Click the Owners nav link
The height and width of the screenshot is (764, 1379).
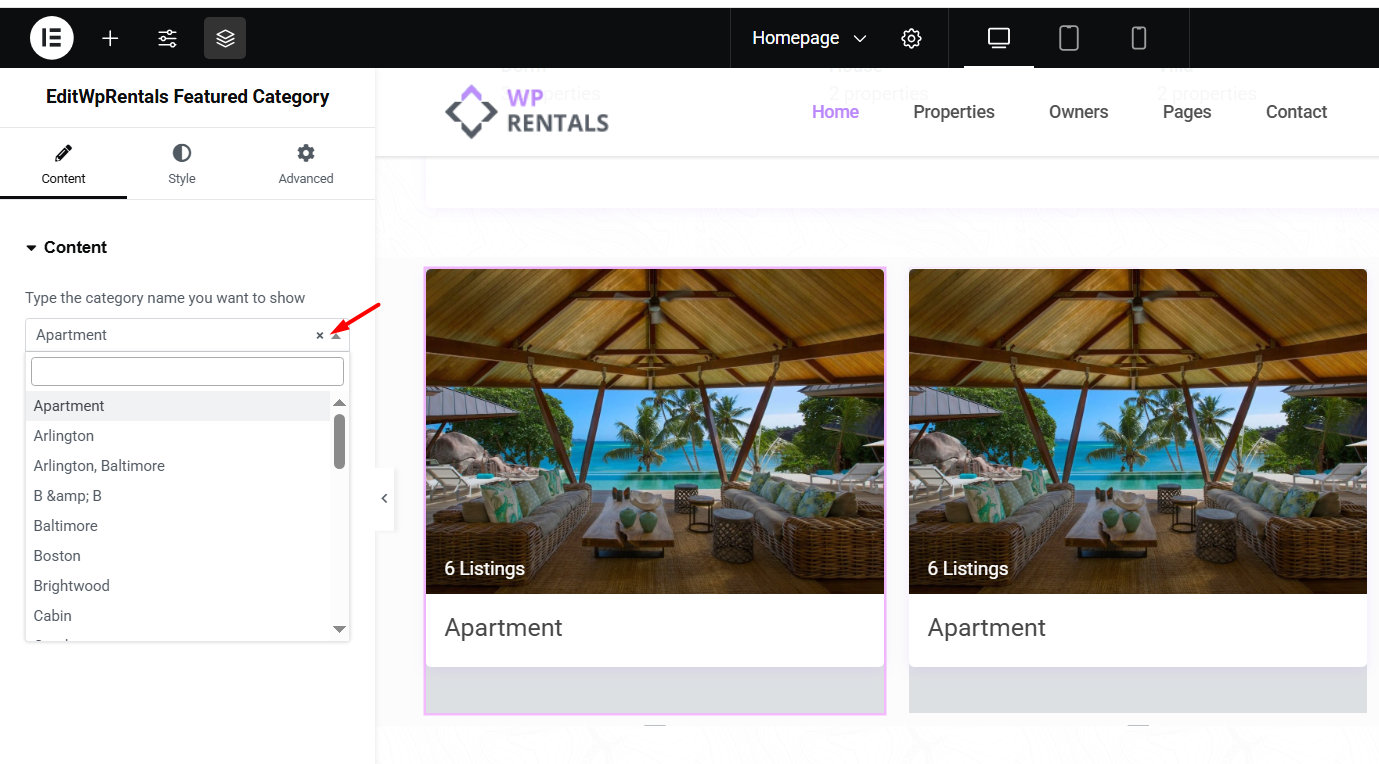pyautogui.click(x=1078, y=112)
